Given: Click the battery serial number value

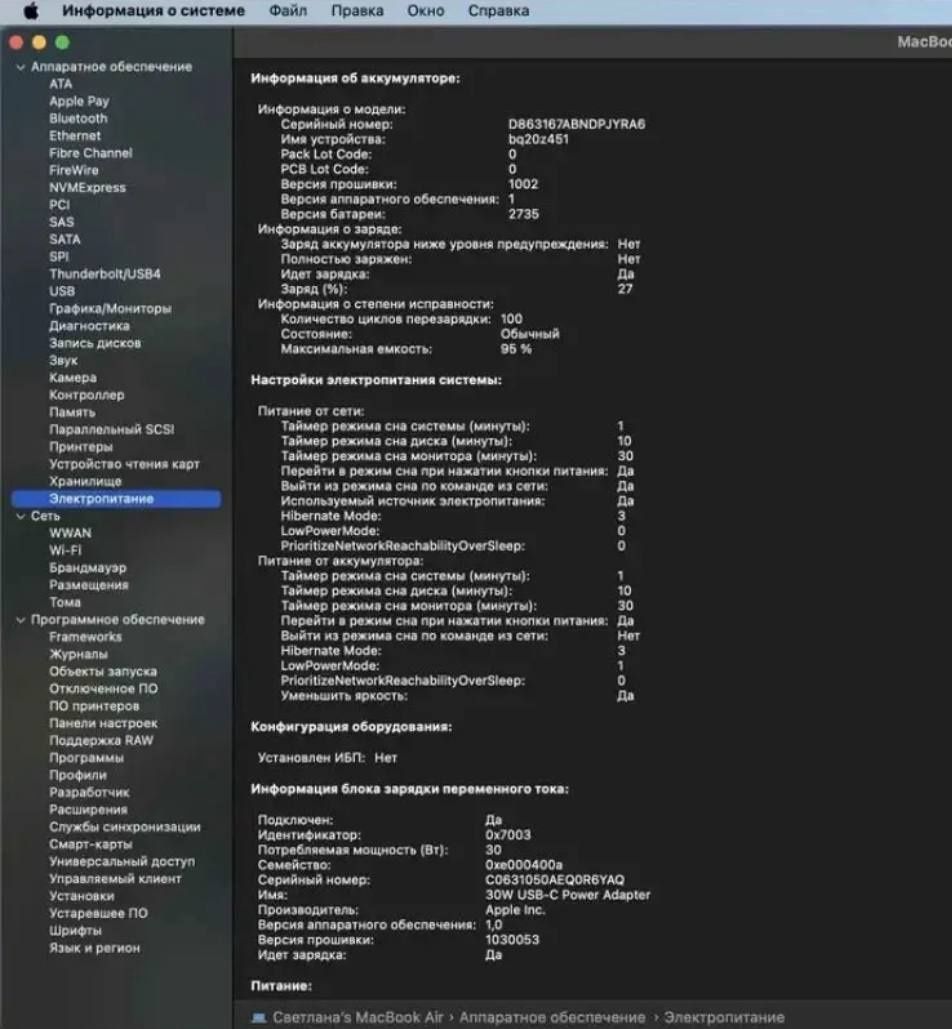Looking at the screenshot, I should (x=577, y=124).
